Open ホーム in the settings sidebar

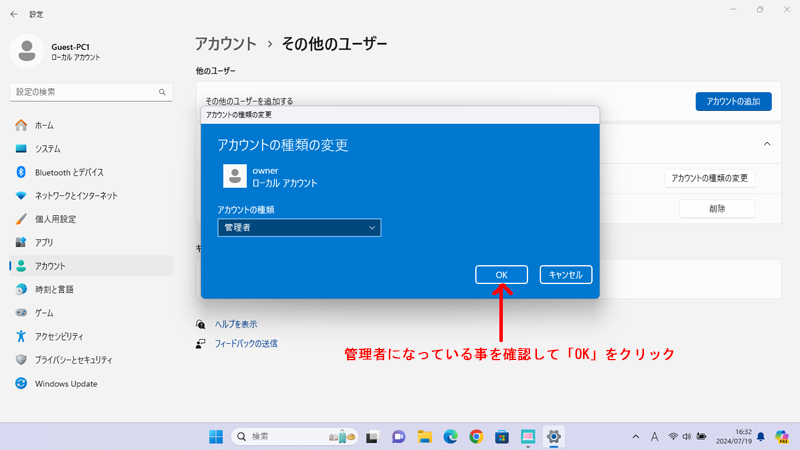(x=44, y=126)
